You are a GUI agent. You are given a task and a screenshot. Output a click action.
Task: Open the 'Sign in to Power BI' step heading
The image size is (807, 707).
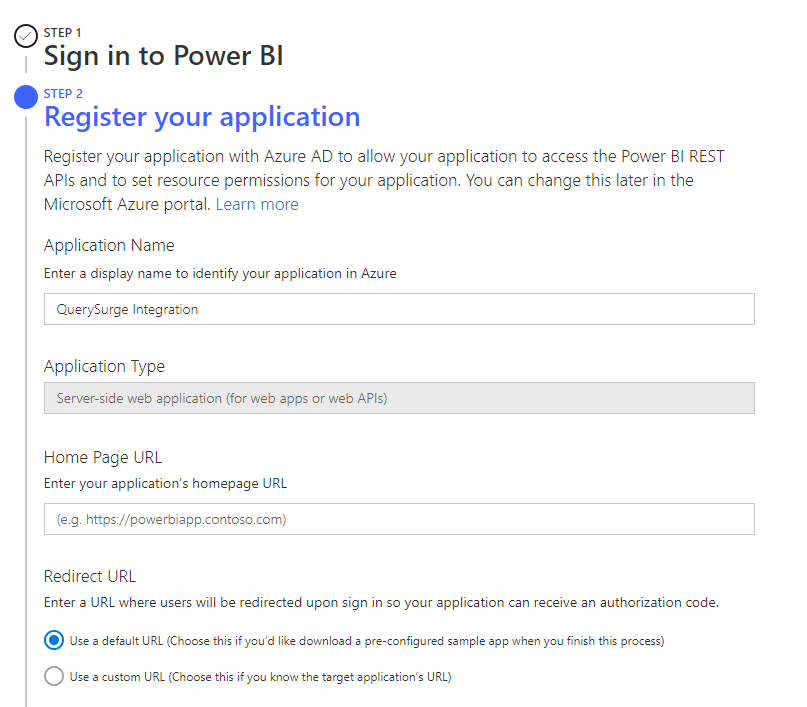(163, 56)
